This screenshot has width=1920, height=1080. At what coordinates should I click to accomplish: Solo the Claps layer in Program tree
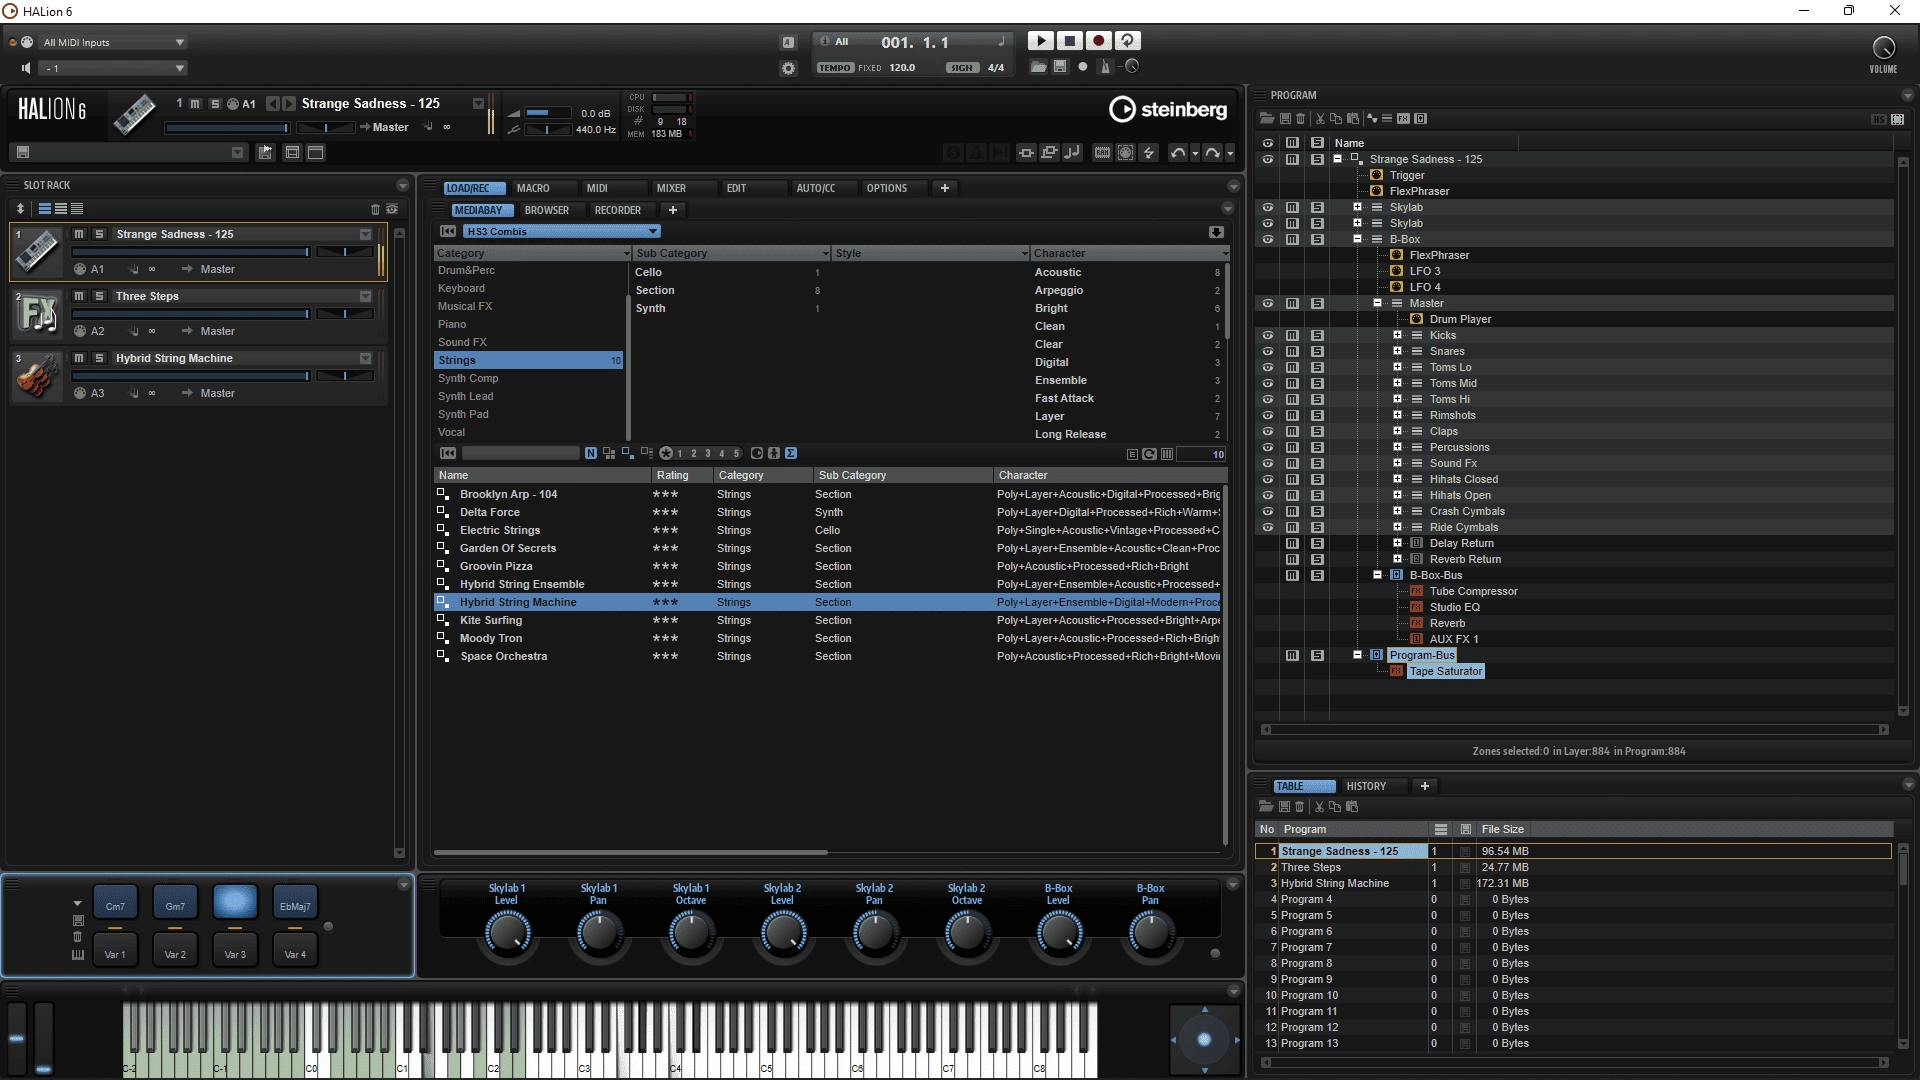[1317, 431]
